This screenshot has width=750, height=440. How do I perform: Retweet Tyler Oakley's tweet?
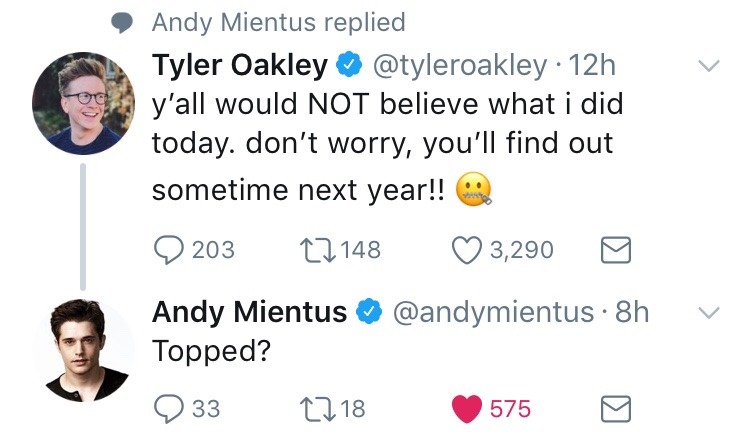pyautogui.click(x=317, y=250)
